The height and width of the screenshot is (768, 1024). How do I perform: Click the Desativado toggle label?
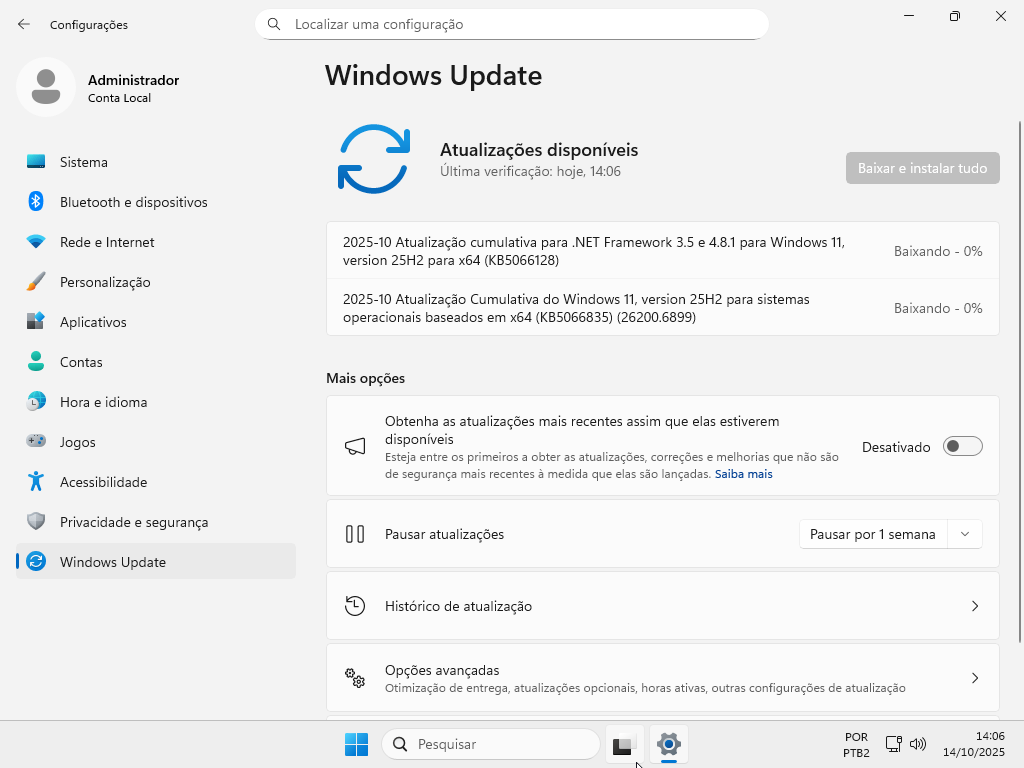(896, 447)
